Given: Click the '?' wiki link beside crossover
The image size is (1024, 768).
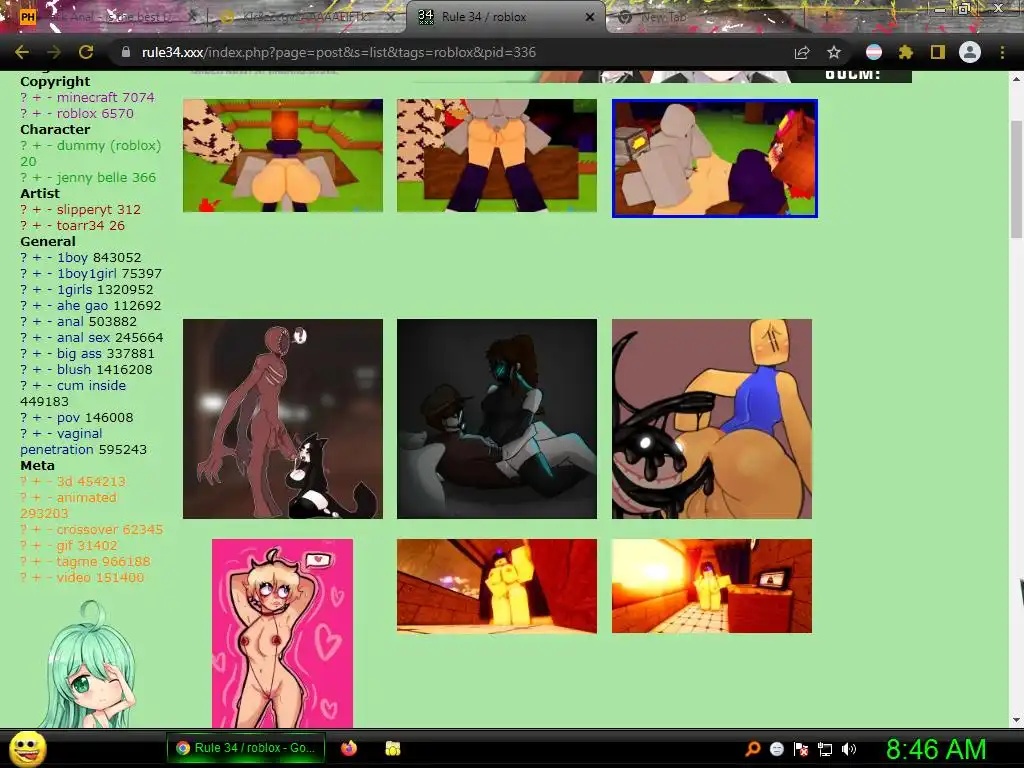Looking at the screenshot, I should pos(24,529).
